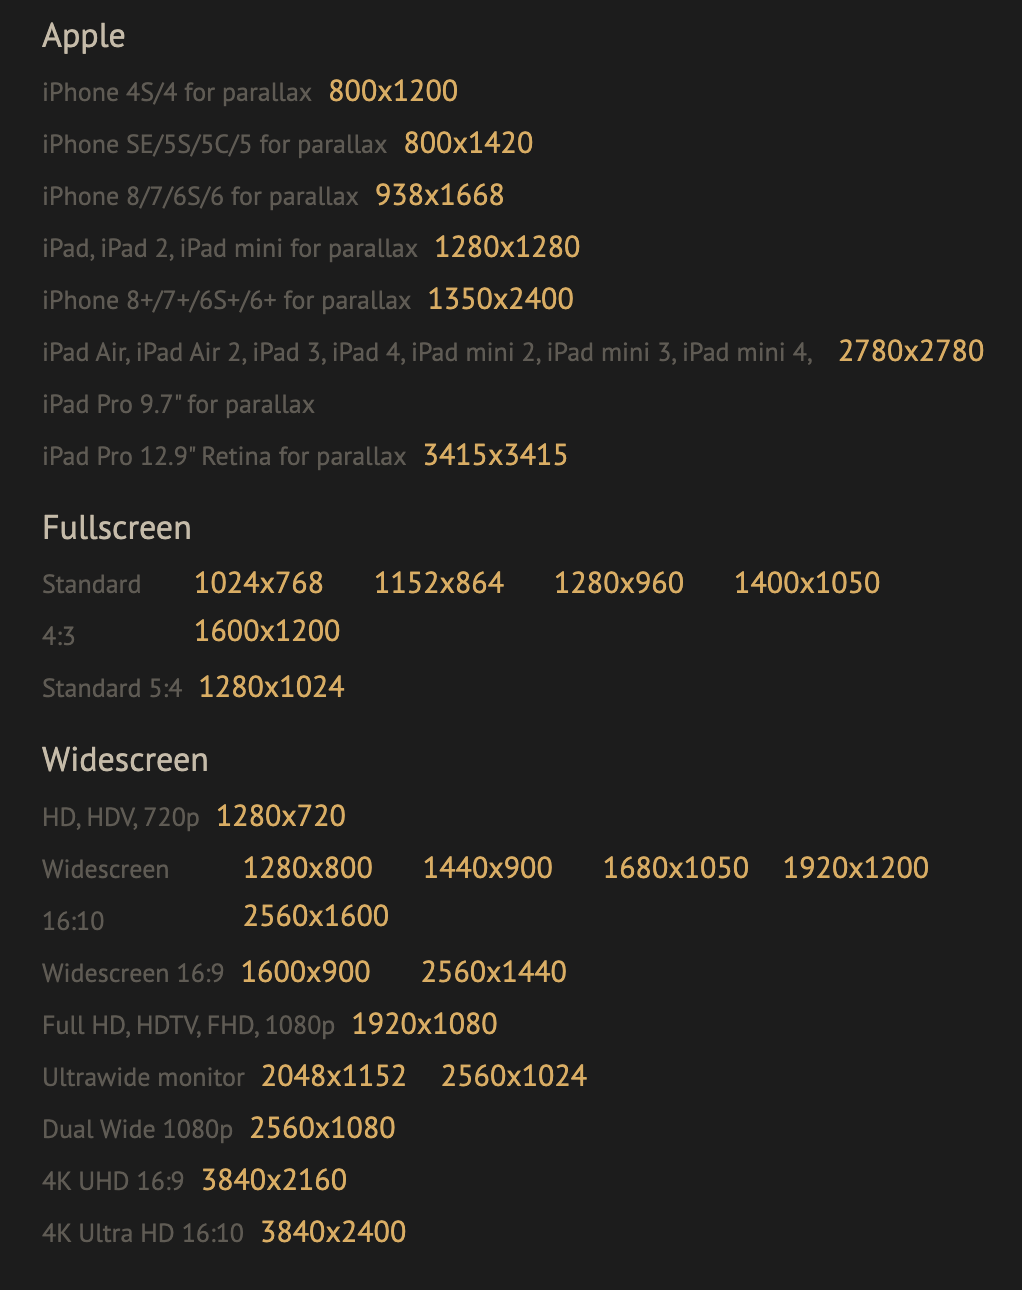
Task: Select the 2780x2780 iPad Air resolution
Action: (911, 351)
